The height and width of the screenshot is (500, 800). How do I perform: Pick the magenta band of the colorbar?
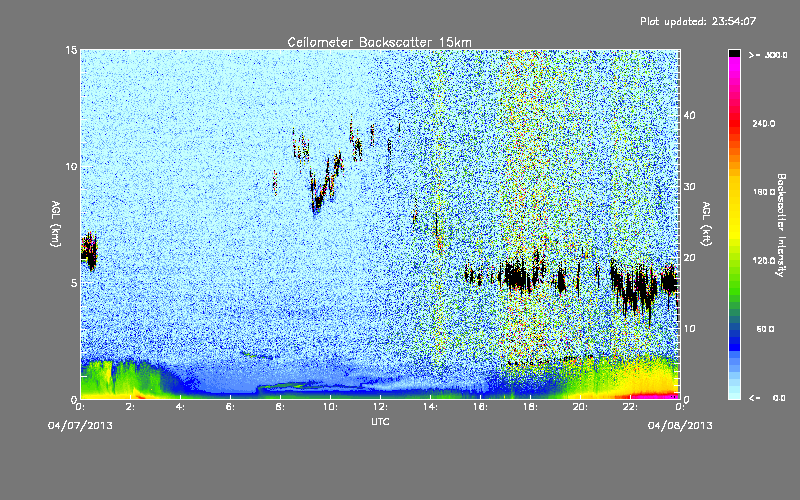tap(734, 66)
